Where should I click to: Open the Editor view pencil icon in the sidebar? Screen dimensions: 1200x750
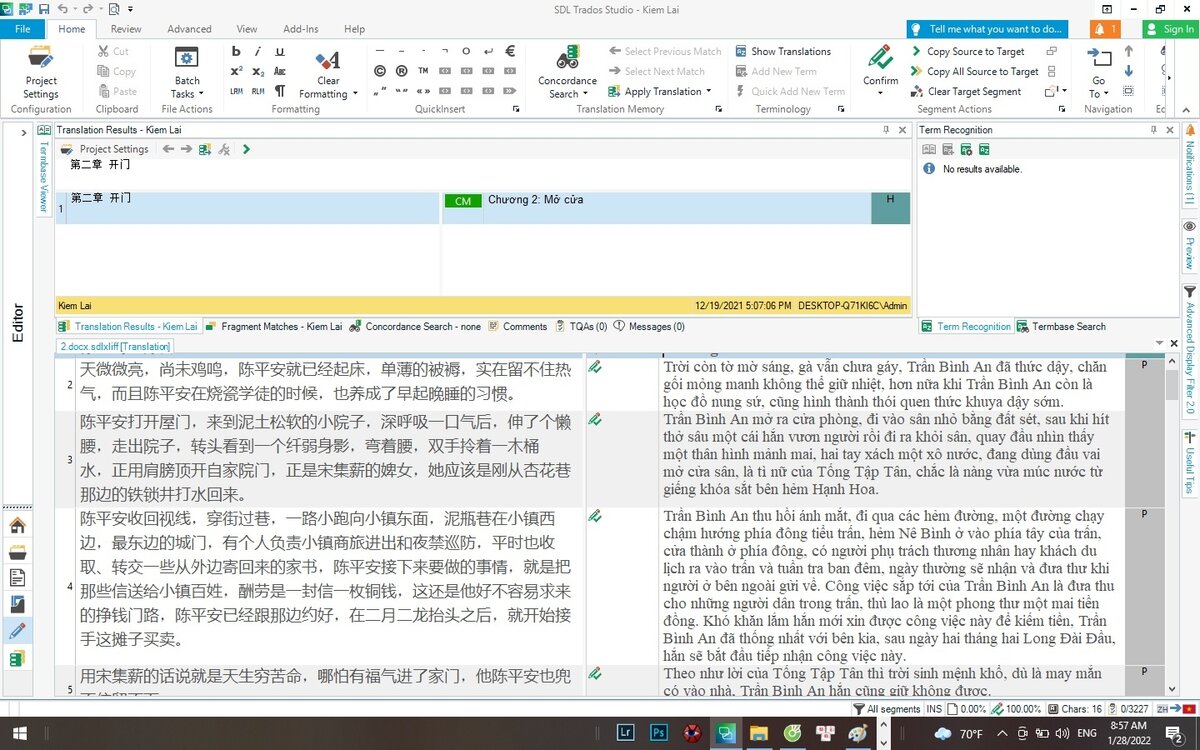pyautogui.click(x=17, y=631)
